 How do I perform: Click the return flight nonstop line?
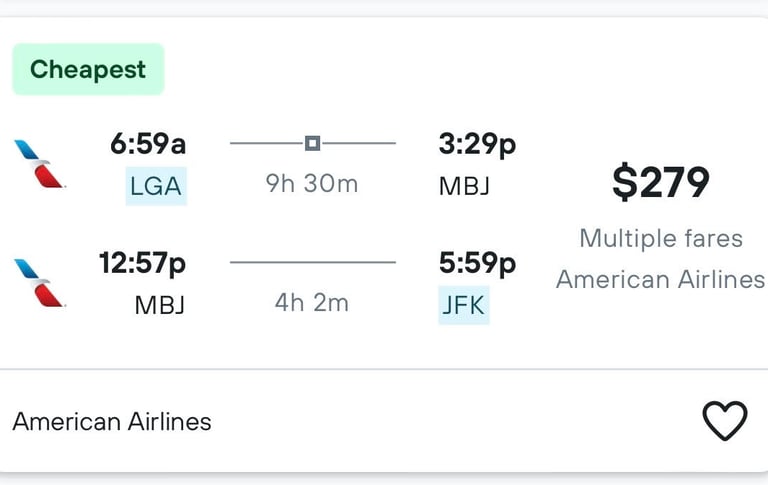313,262
